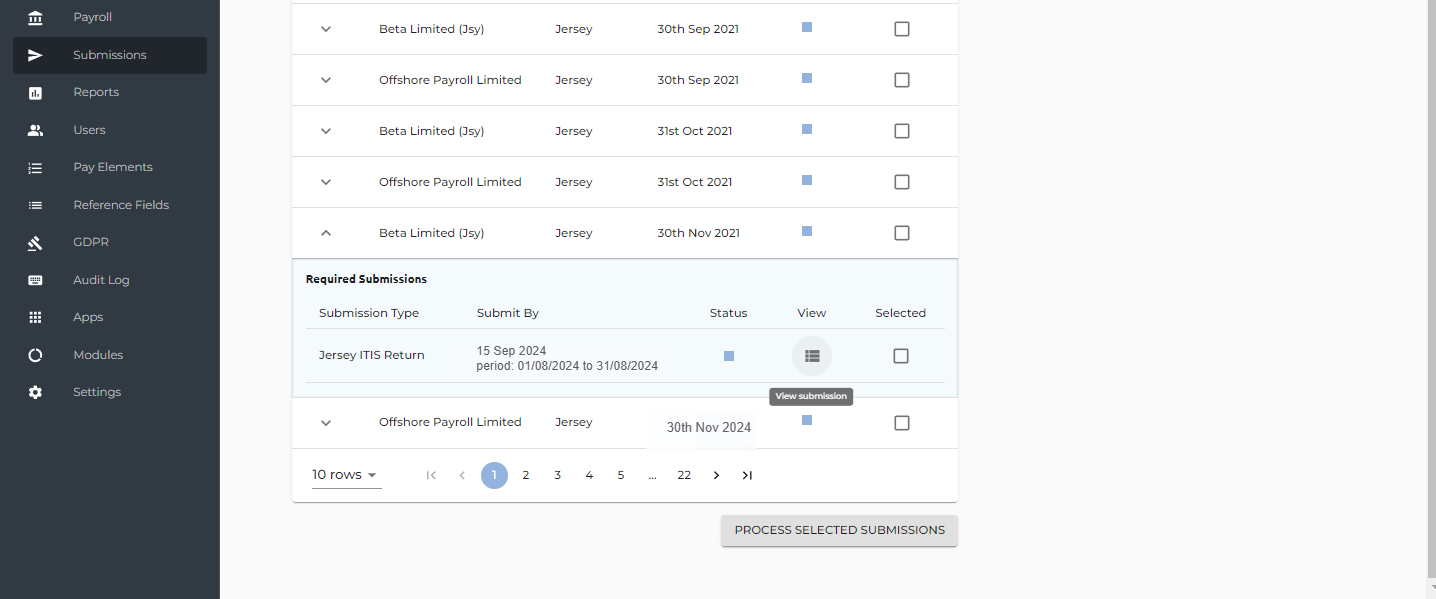This screenshot has height=599, width=1436.
Task: Select checkbox for Offshore Payroll 31st Oct 2021
Action: 902,182
